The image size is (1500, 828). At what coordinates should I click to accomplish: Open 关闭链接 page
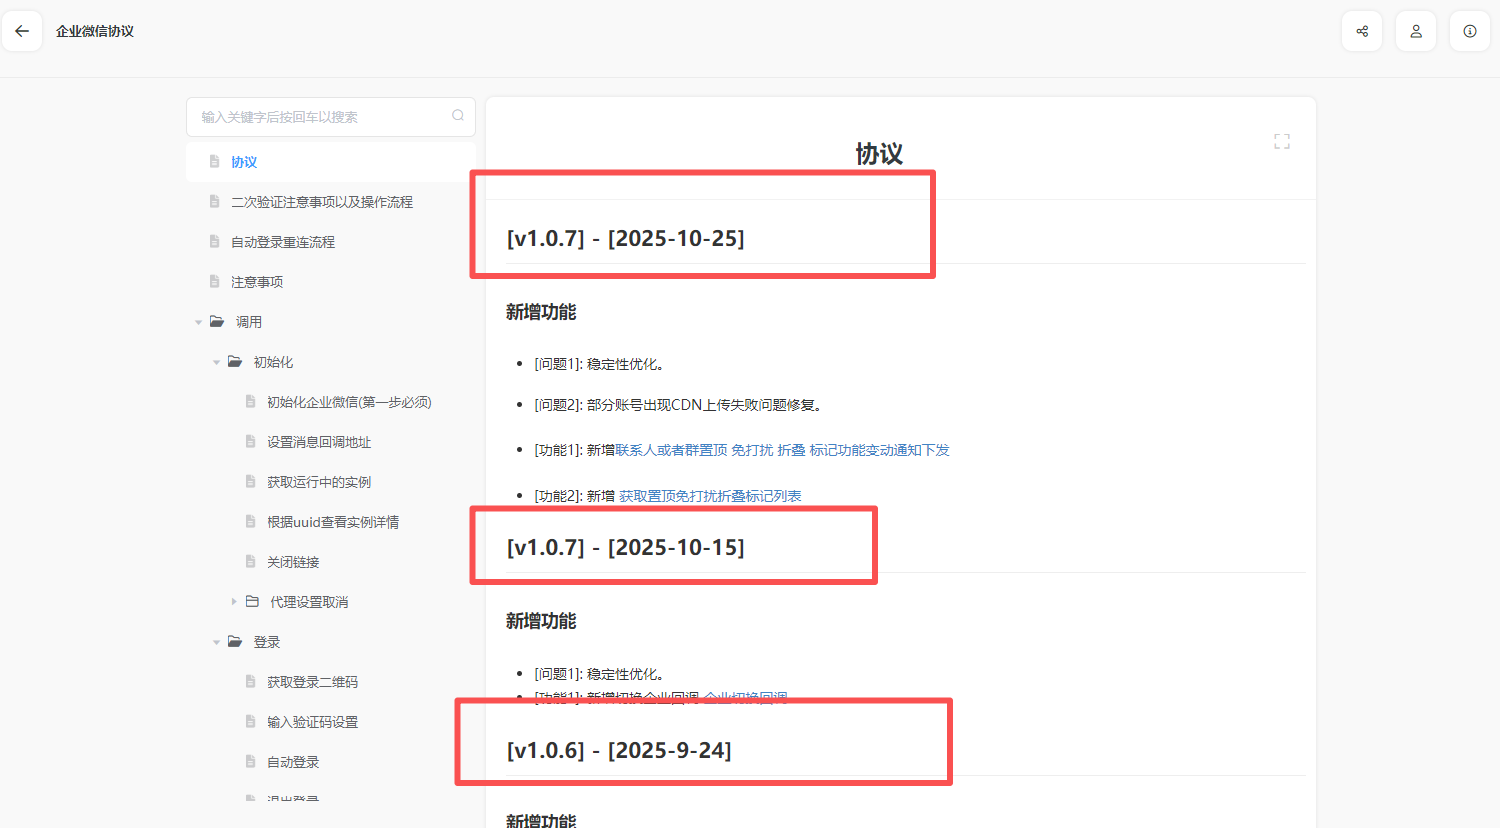pyautogui.click(x=330, y=562)
